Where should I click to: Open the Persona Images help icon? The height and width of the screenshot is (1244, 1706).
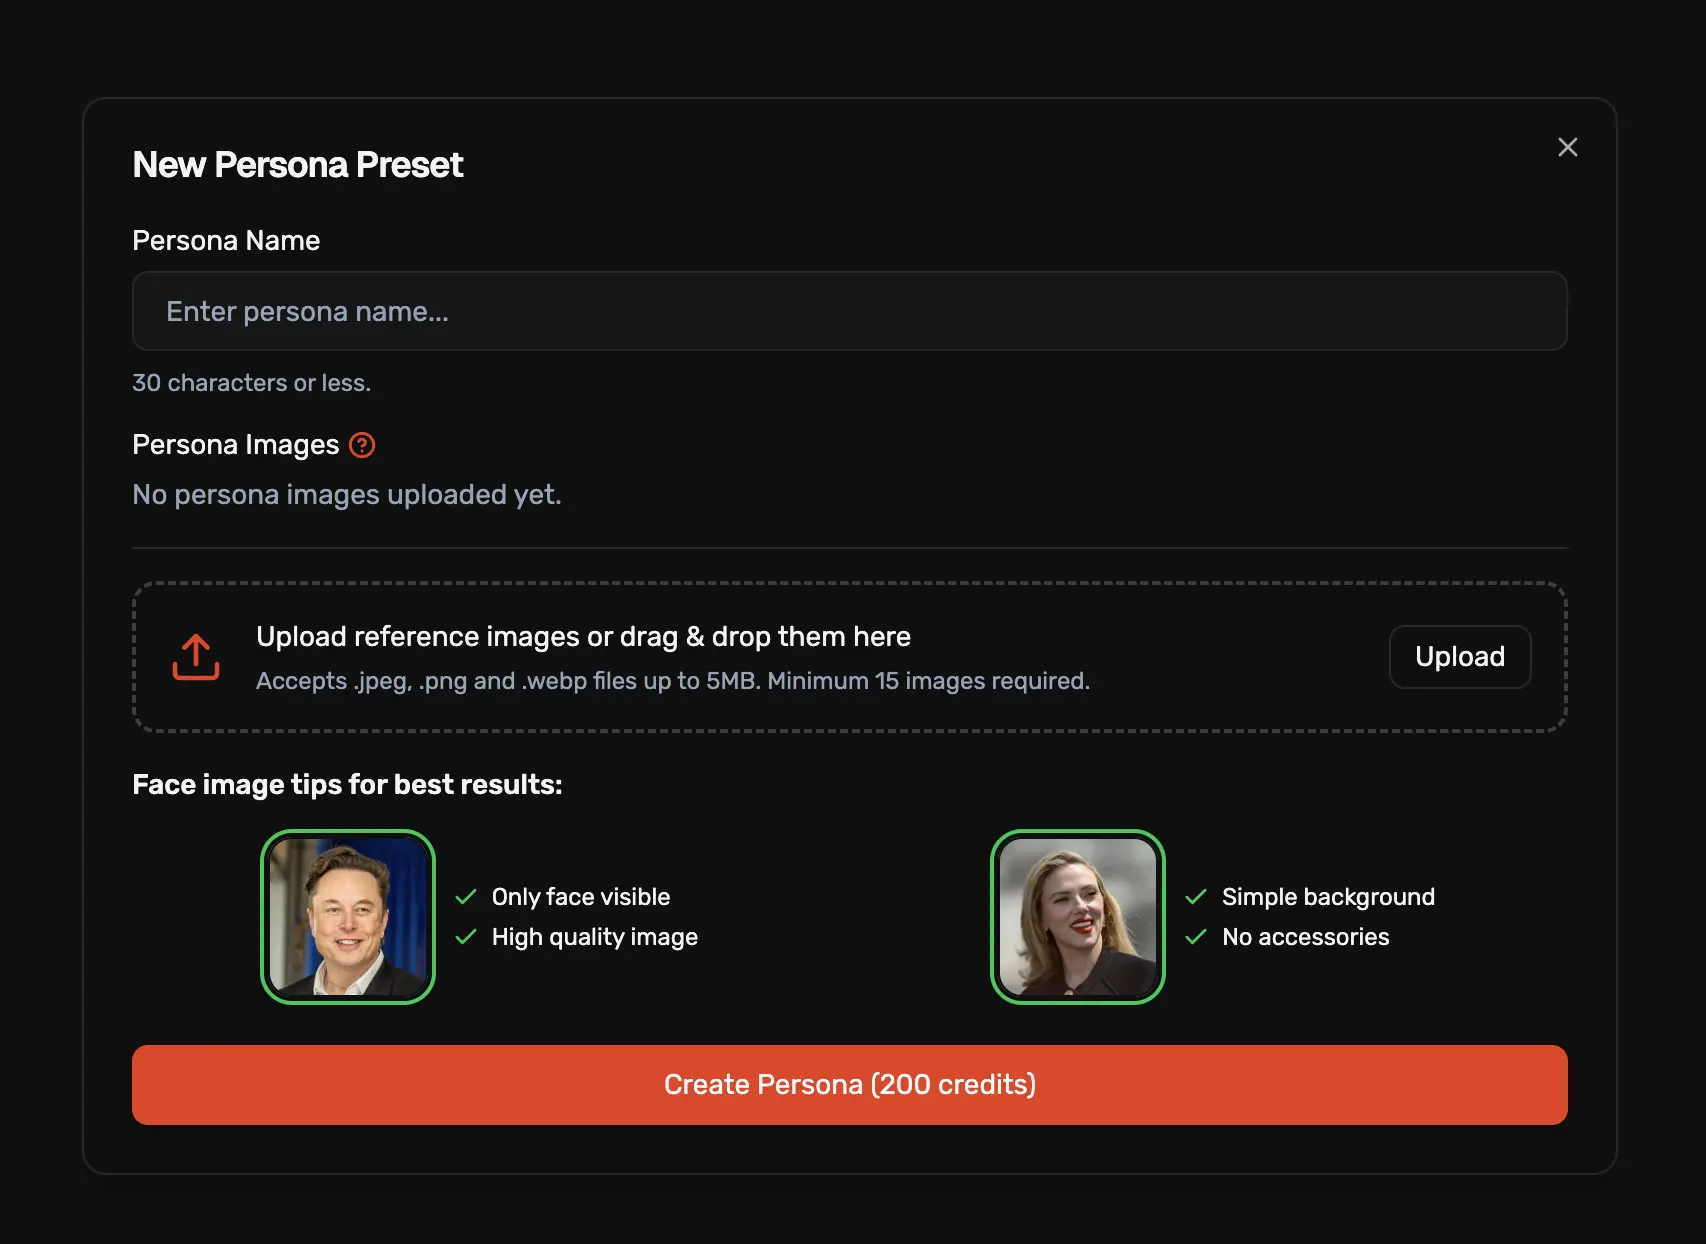362,445
